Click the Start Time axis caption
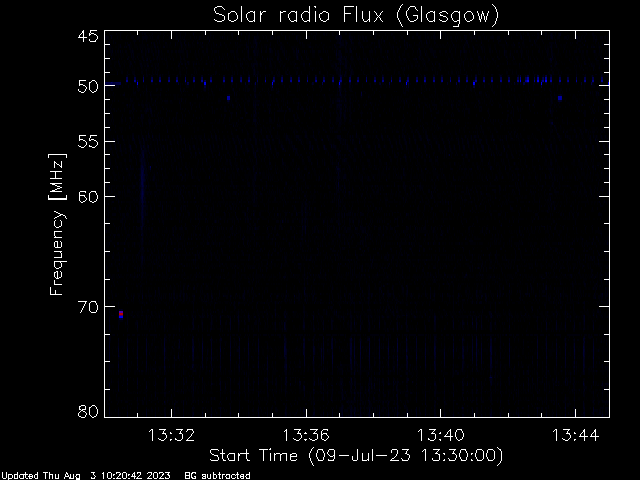 [356, 456]
